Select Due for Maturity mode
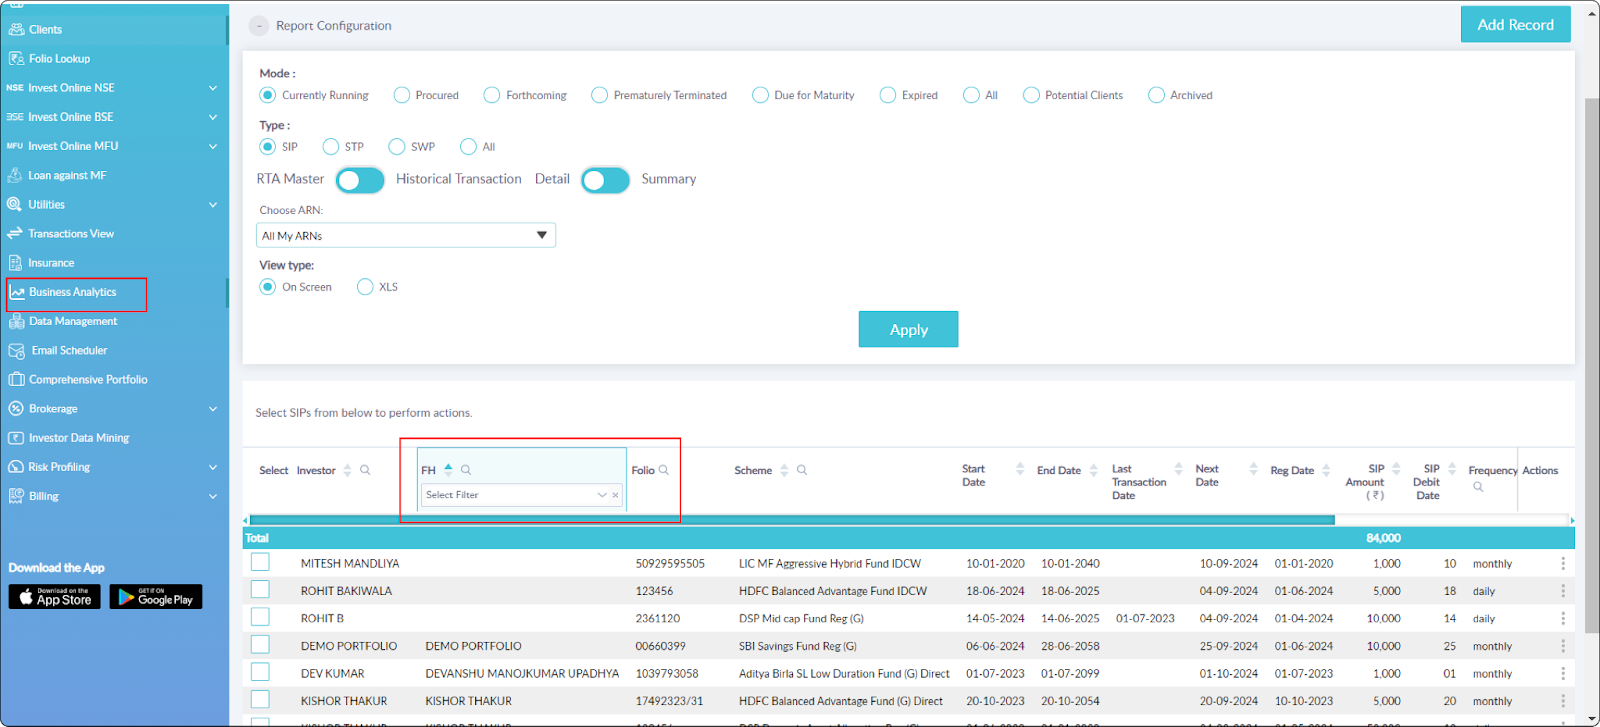Viewport: 1600px width, 727px height. tap(760, 95)
